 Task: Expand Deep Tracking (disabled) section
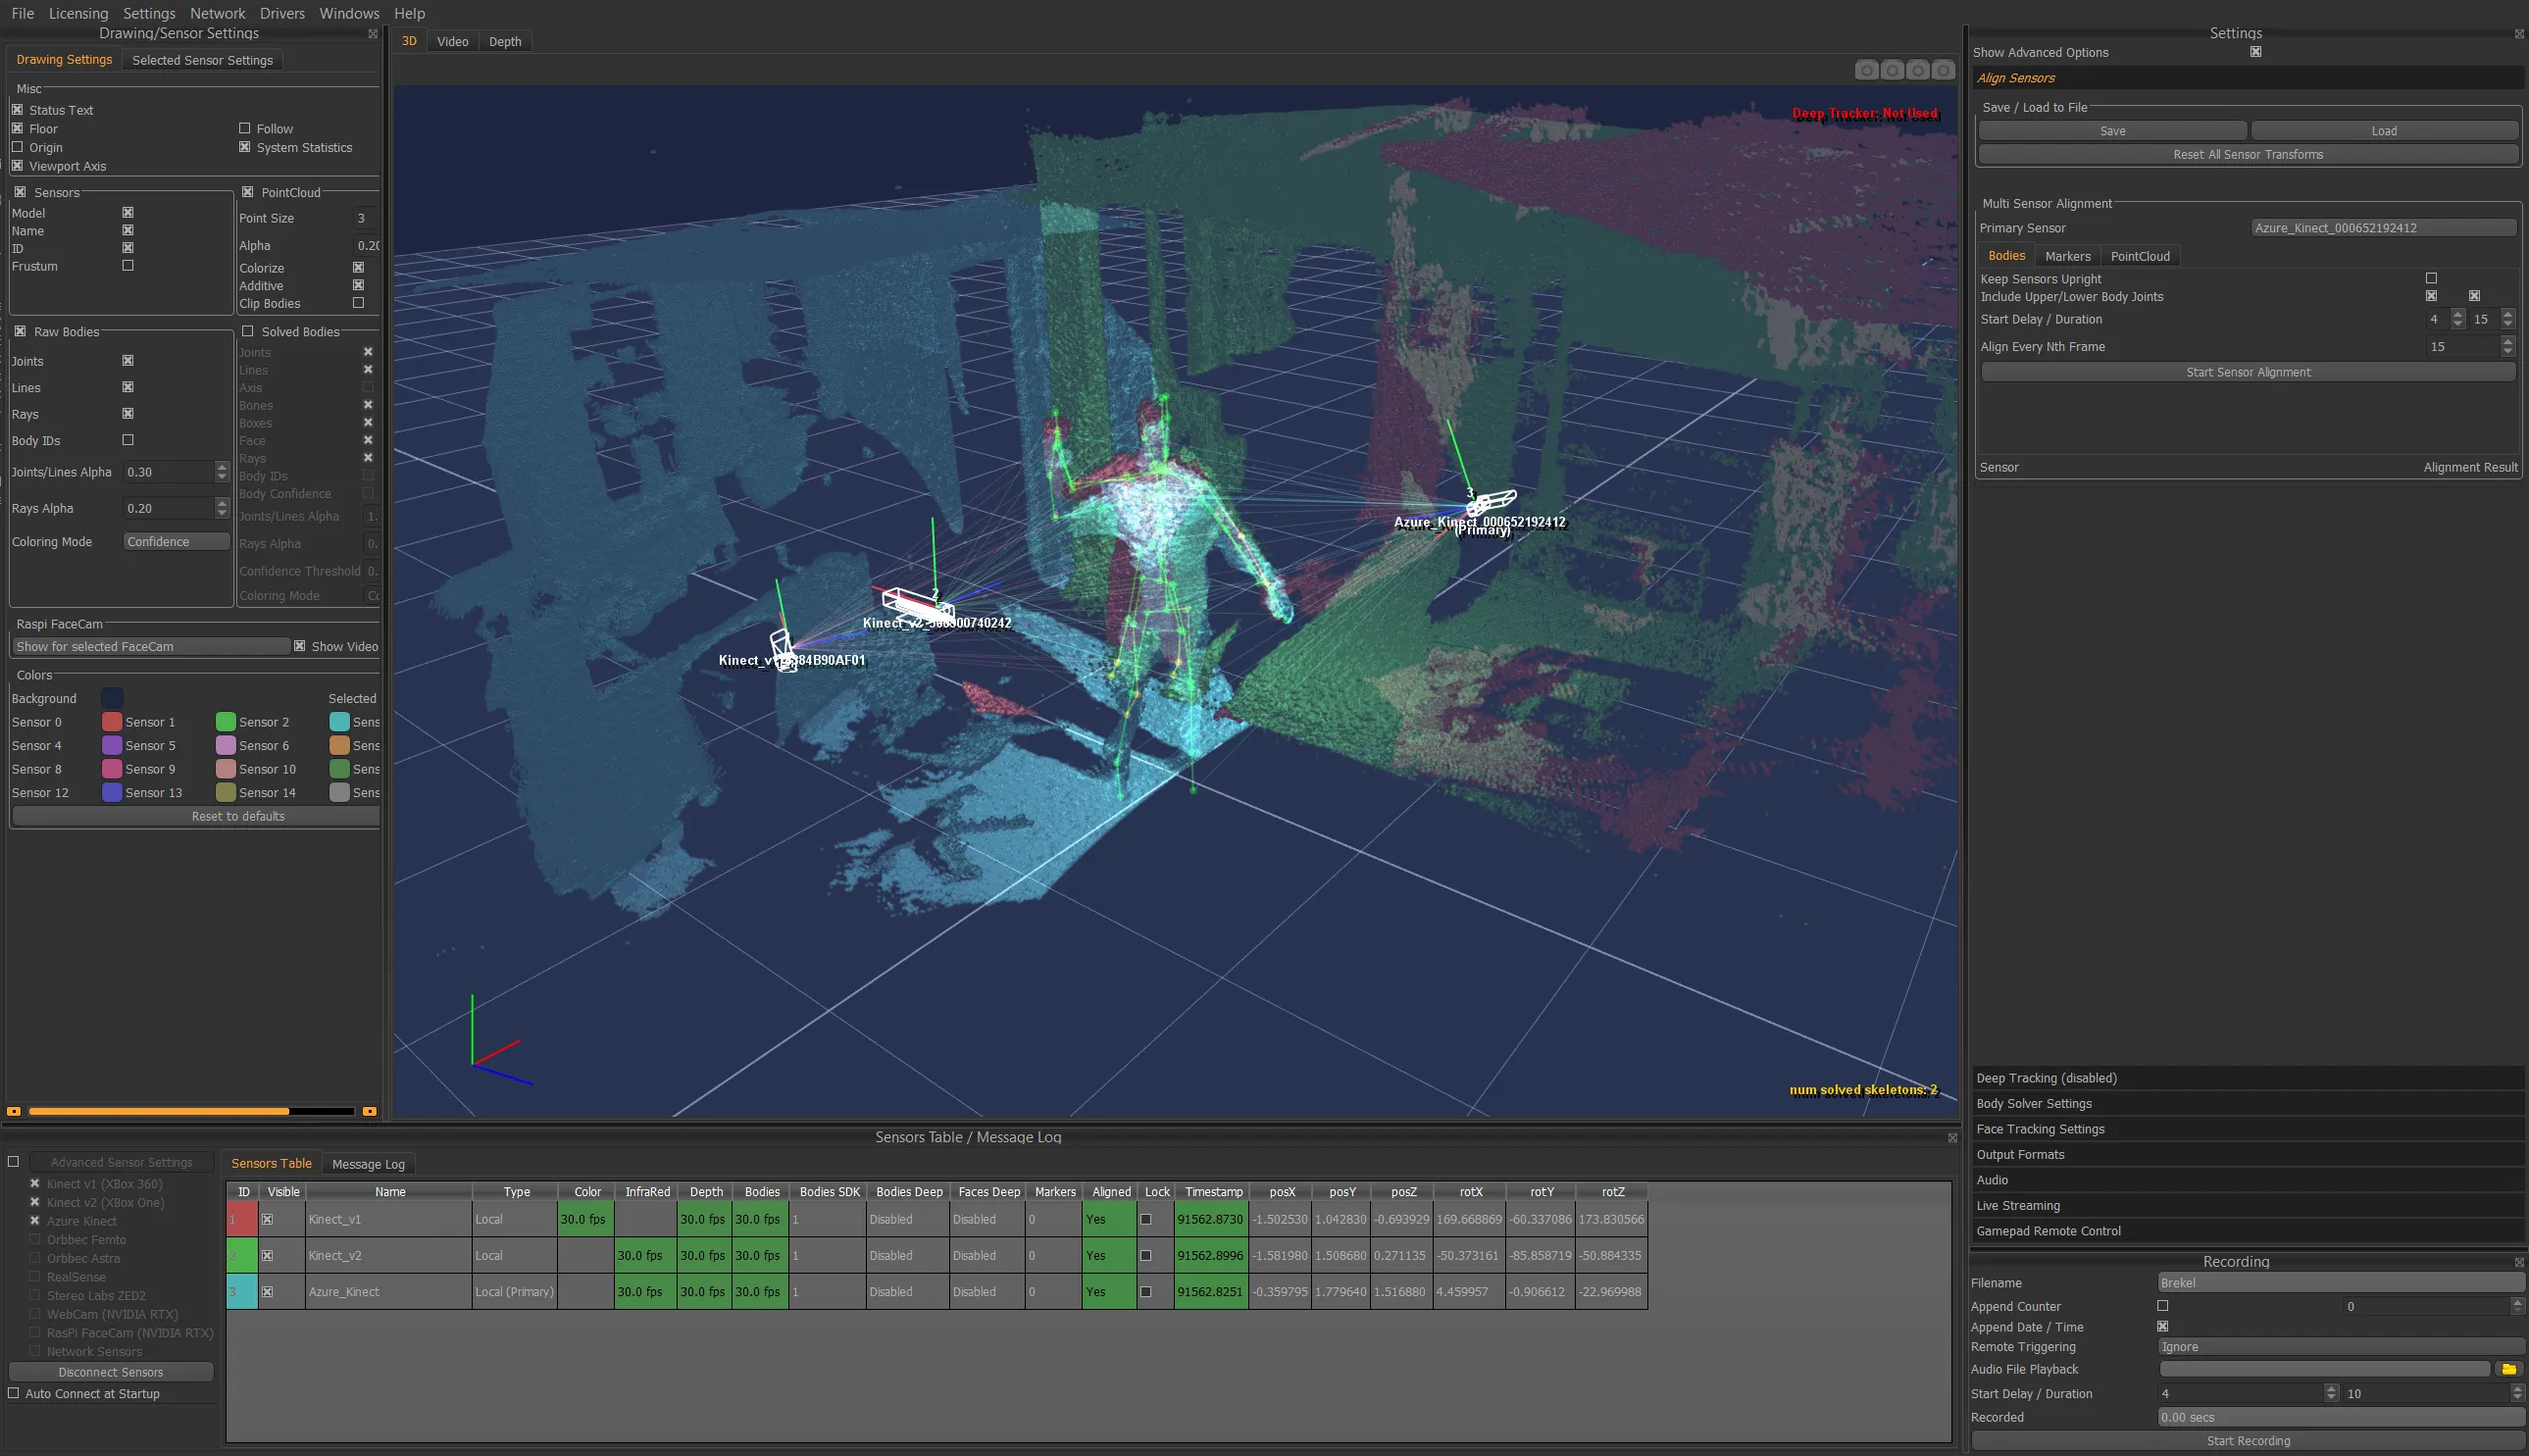[x=2247, y=1078]
